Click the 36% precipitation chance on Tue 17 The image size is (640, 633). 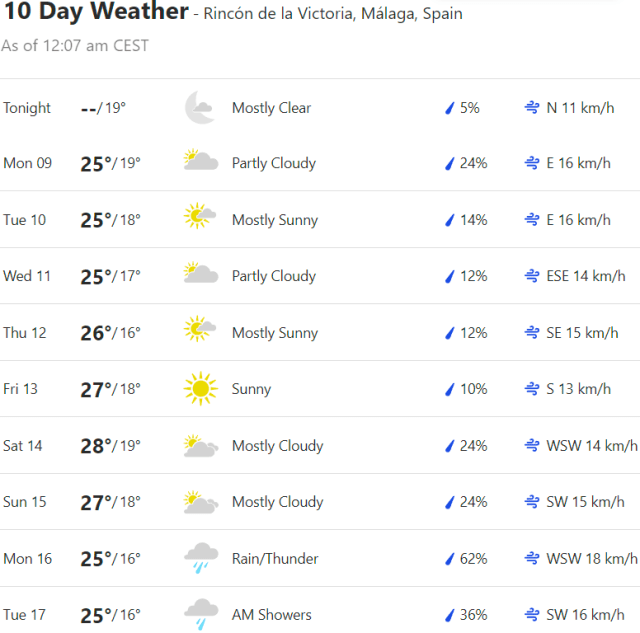click(473, 615)
